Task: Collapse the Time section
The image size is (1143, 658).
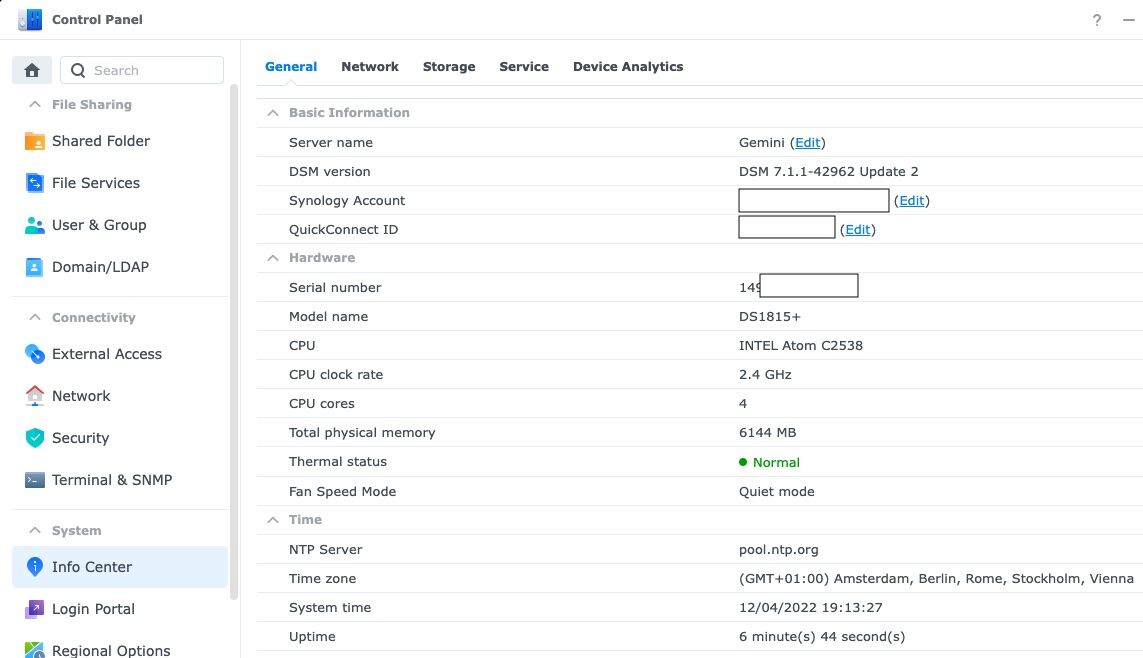Action: (273, 520)
